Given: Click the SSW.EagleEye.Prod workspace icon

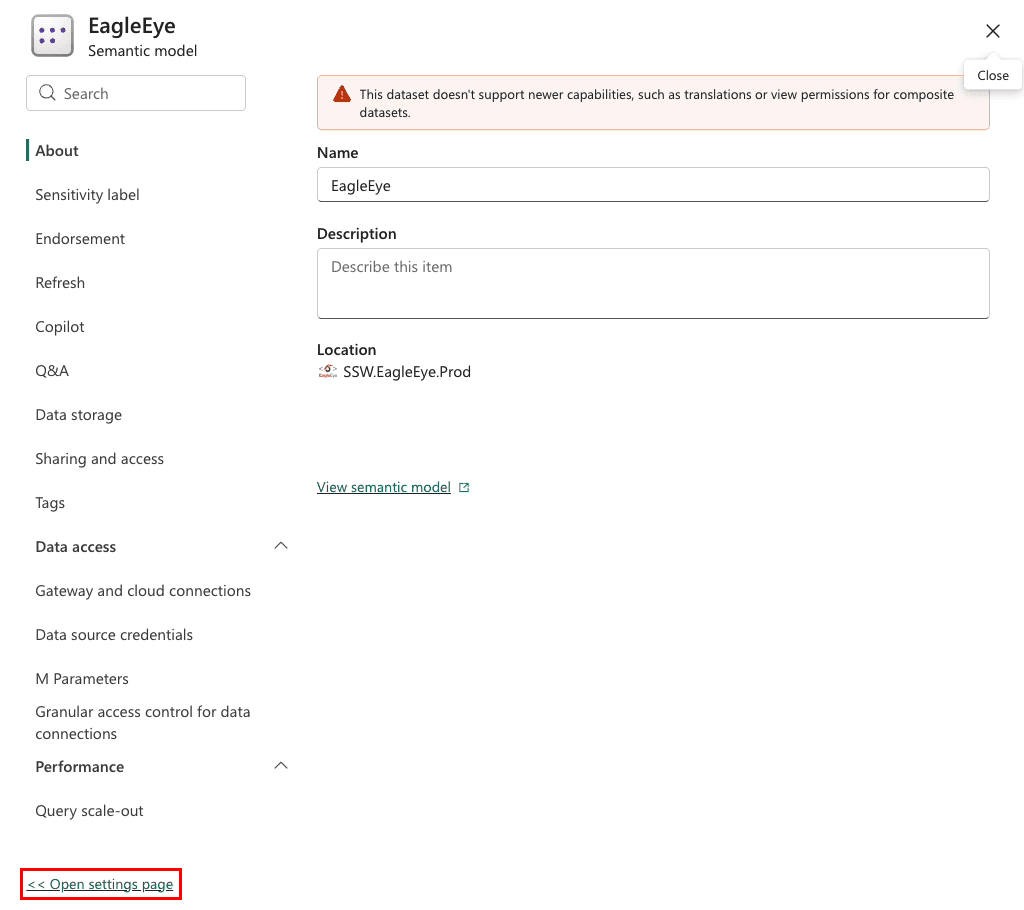Looking at the screenshot, I should click(327, 372).
